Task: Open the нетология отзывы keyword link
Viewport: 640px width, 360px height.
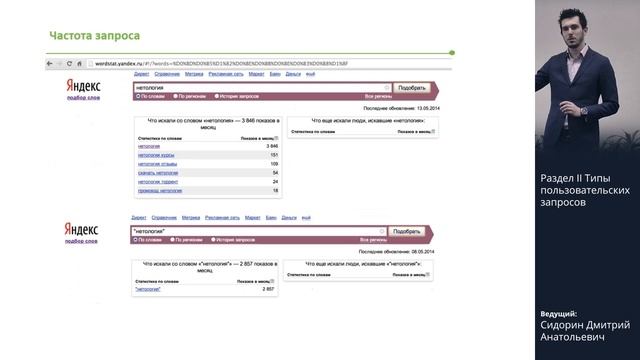Action: pos(158,164)
